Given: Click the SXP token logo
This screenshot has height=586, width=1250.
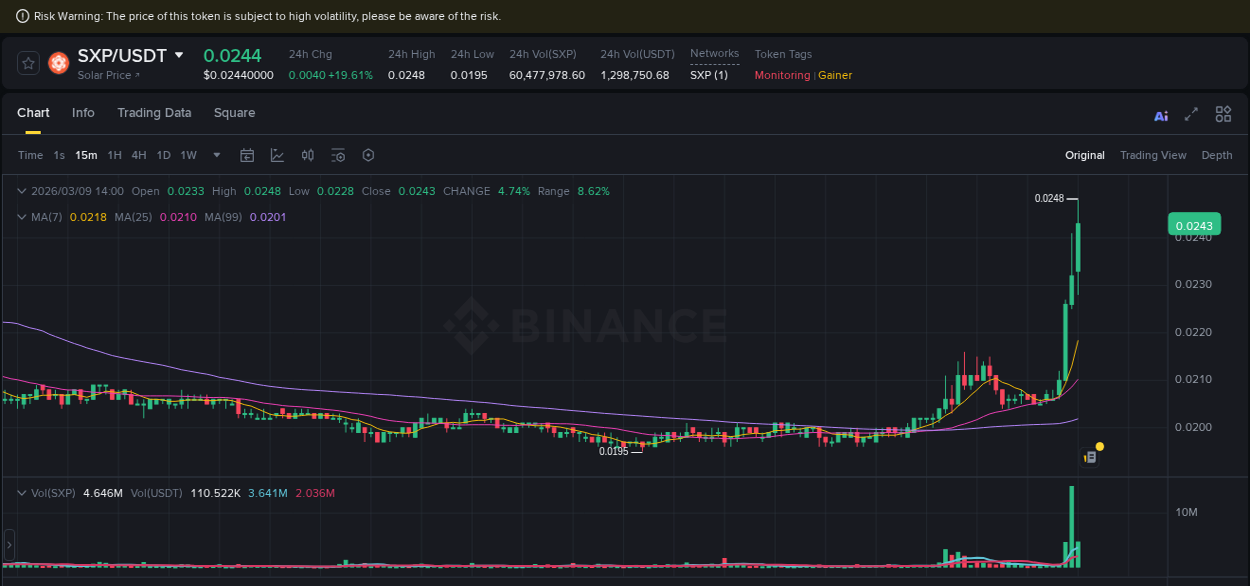Looking at the screenshot, I should (x=58, y=62).
